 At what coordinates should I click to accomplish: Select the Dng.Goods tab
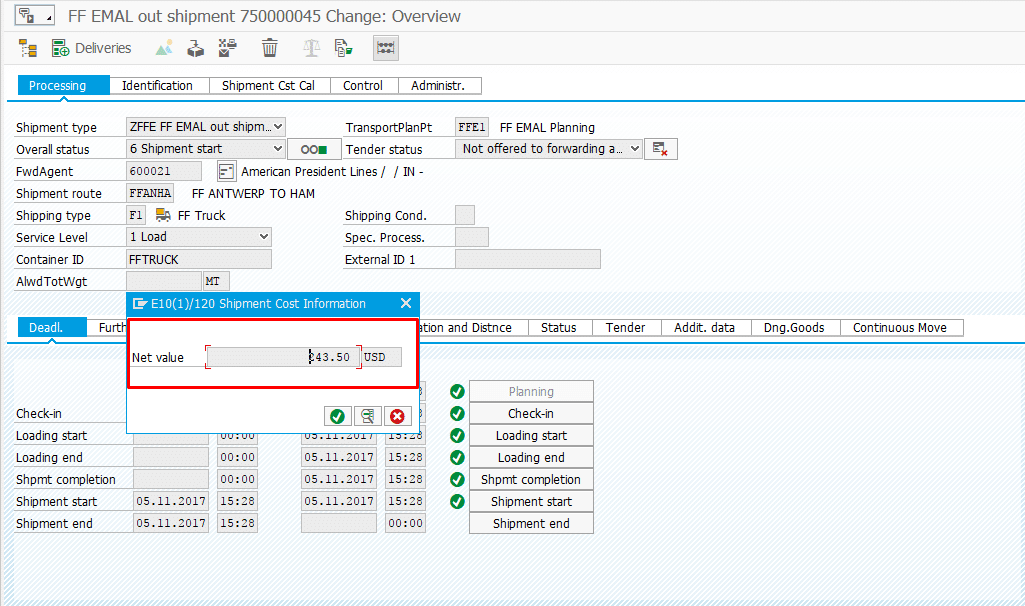coord(794,327)
